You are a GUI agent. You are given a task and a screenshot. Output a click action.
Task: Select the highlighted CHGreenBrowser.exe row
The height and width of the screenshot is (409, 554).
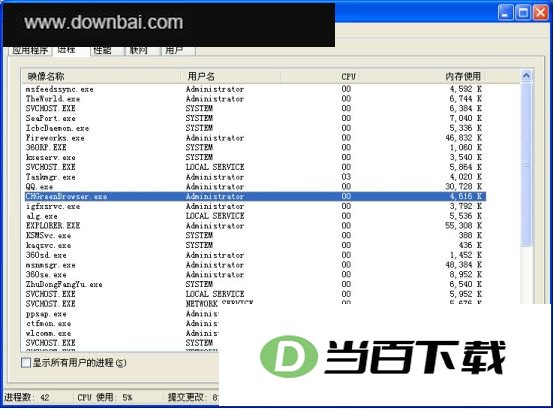coord(255,196)
